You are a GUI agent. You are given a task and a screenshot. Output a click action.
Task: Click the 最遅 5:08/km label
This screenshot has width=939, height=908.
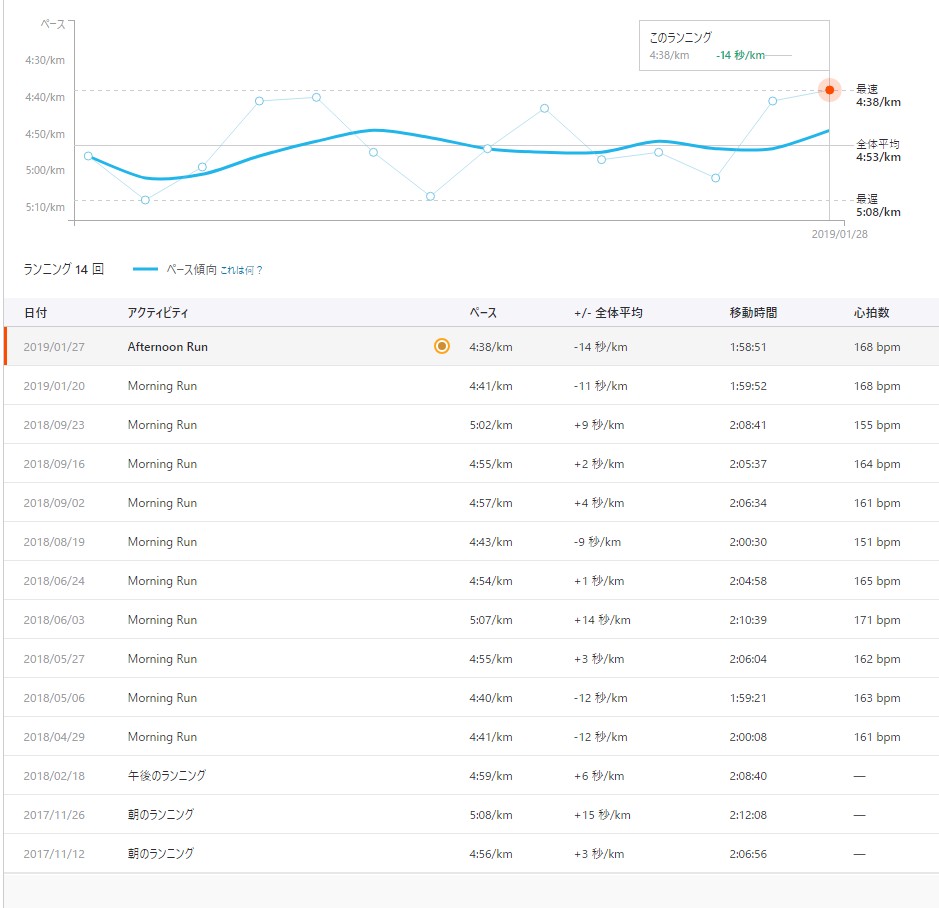click(878, 205)
